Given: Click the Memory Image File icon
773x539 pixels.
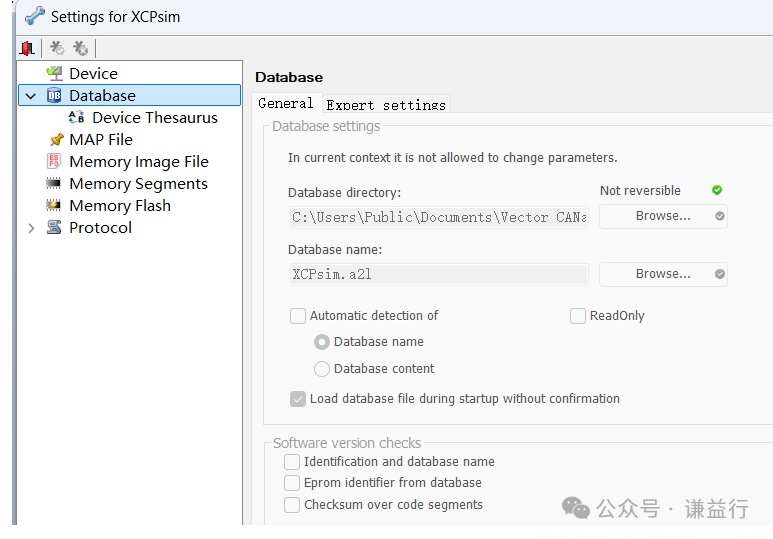Looking at the screenshot, I should 54,161.
